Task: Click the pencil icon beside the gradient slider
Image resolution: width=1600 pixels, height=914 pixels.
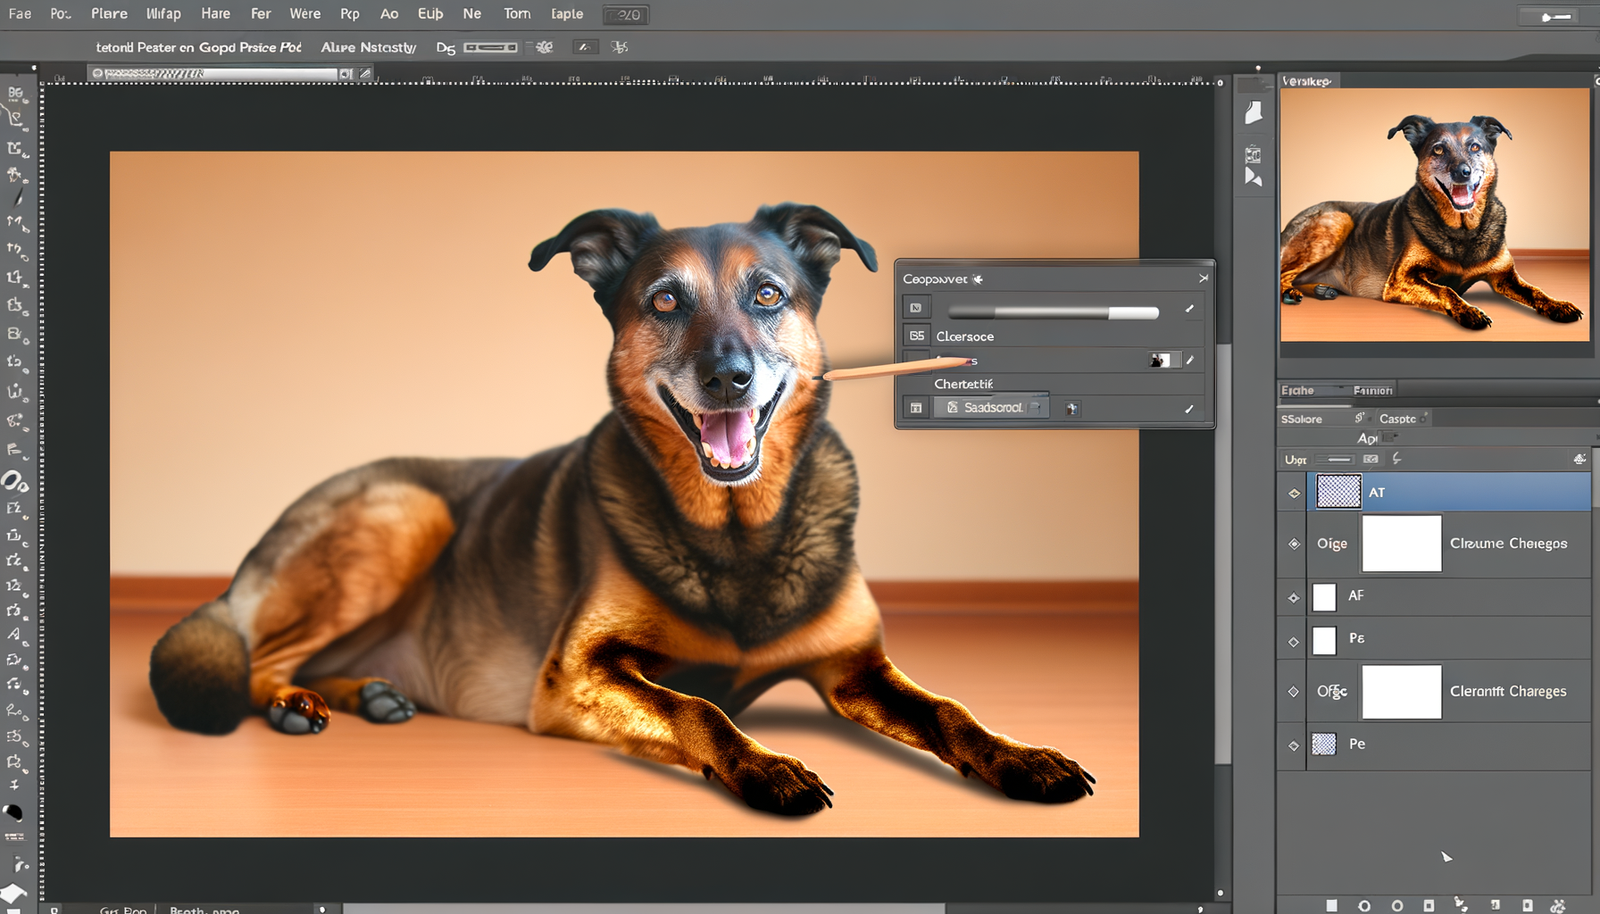Action: (1189, 309)
